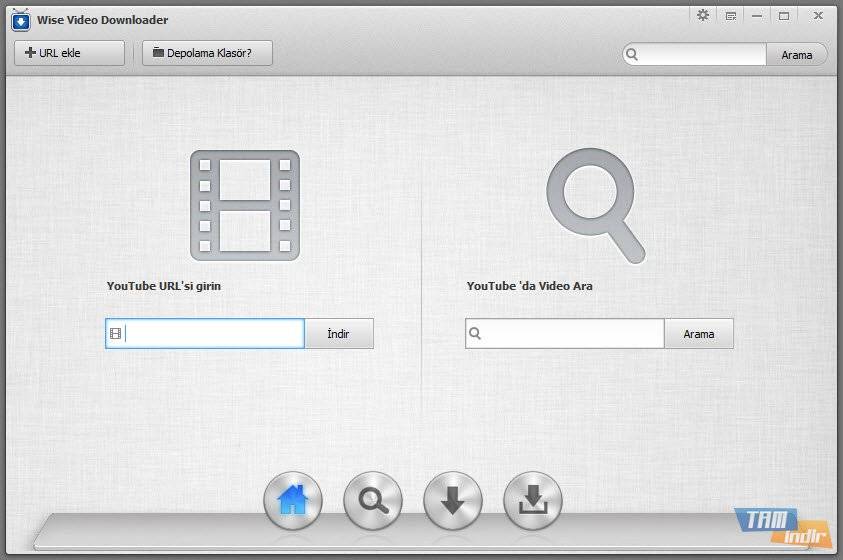Screen dimensions: 843x560
Task: Click into the YouTube URL input box
Action: point(214,334)
